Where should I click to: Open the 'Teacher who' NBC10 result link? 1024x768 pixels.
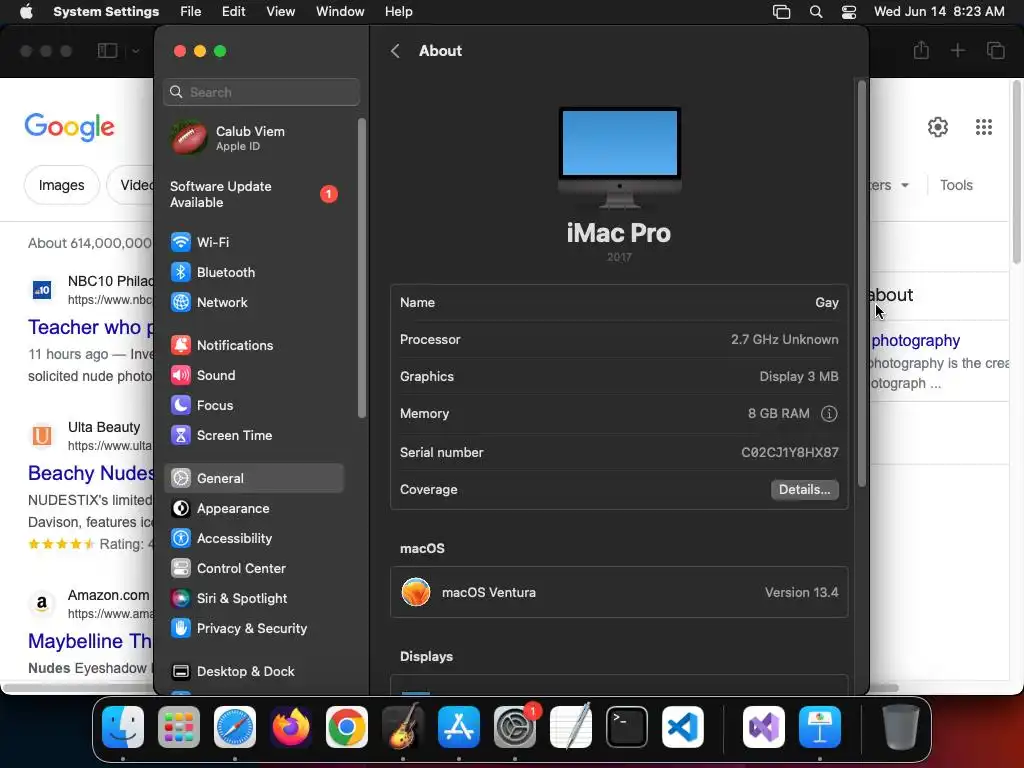click(91, 327)
